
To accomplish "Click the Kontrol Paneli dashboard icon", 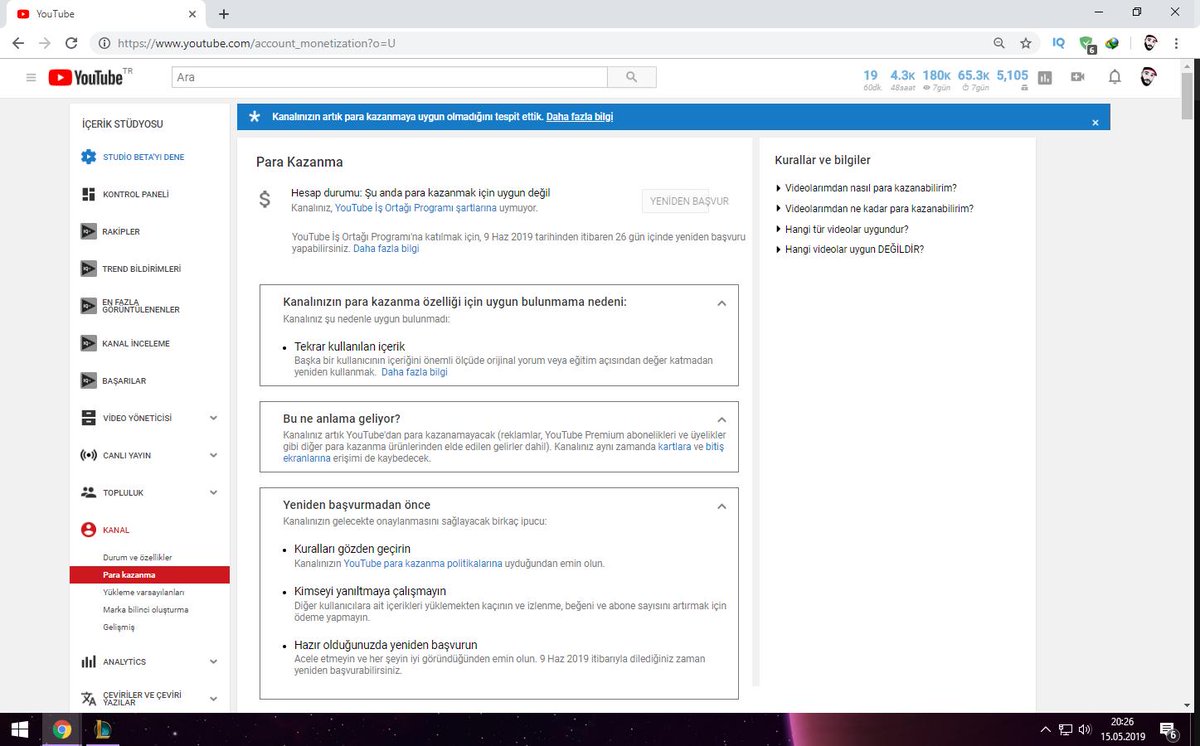I will 88,194.
